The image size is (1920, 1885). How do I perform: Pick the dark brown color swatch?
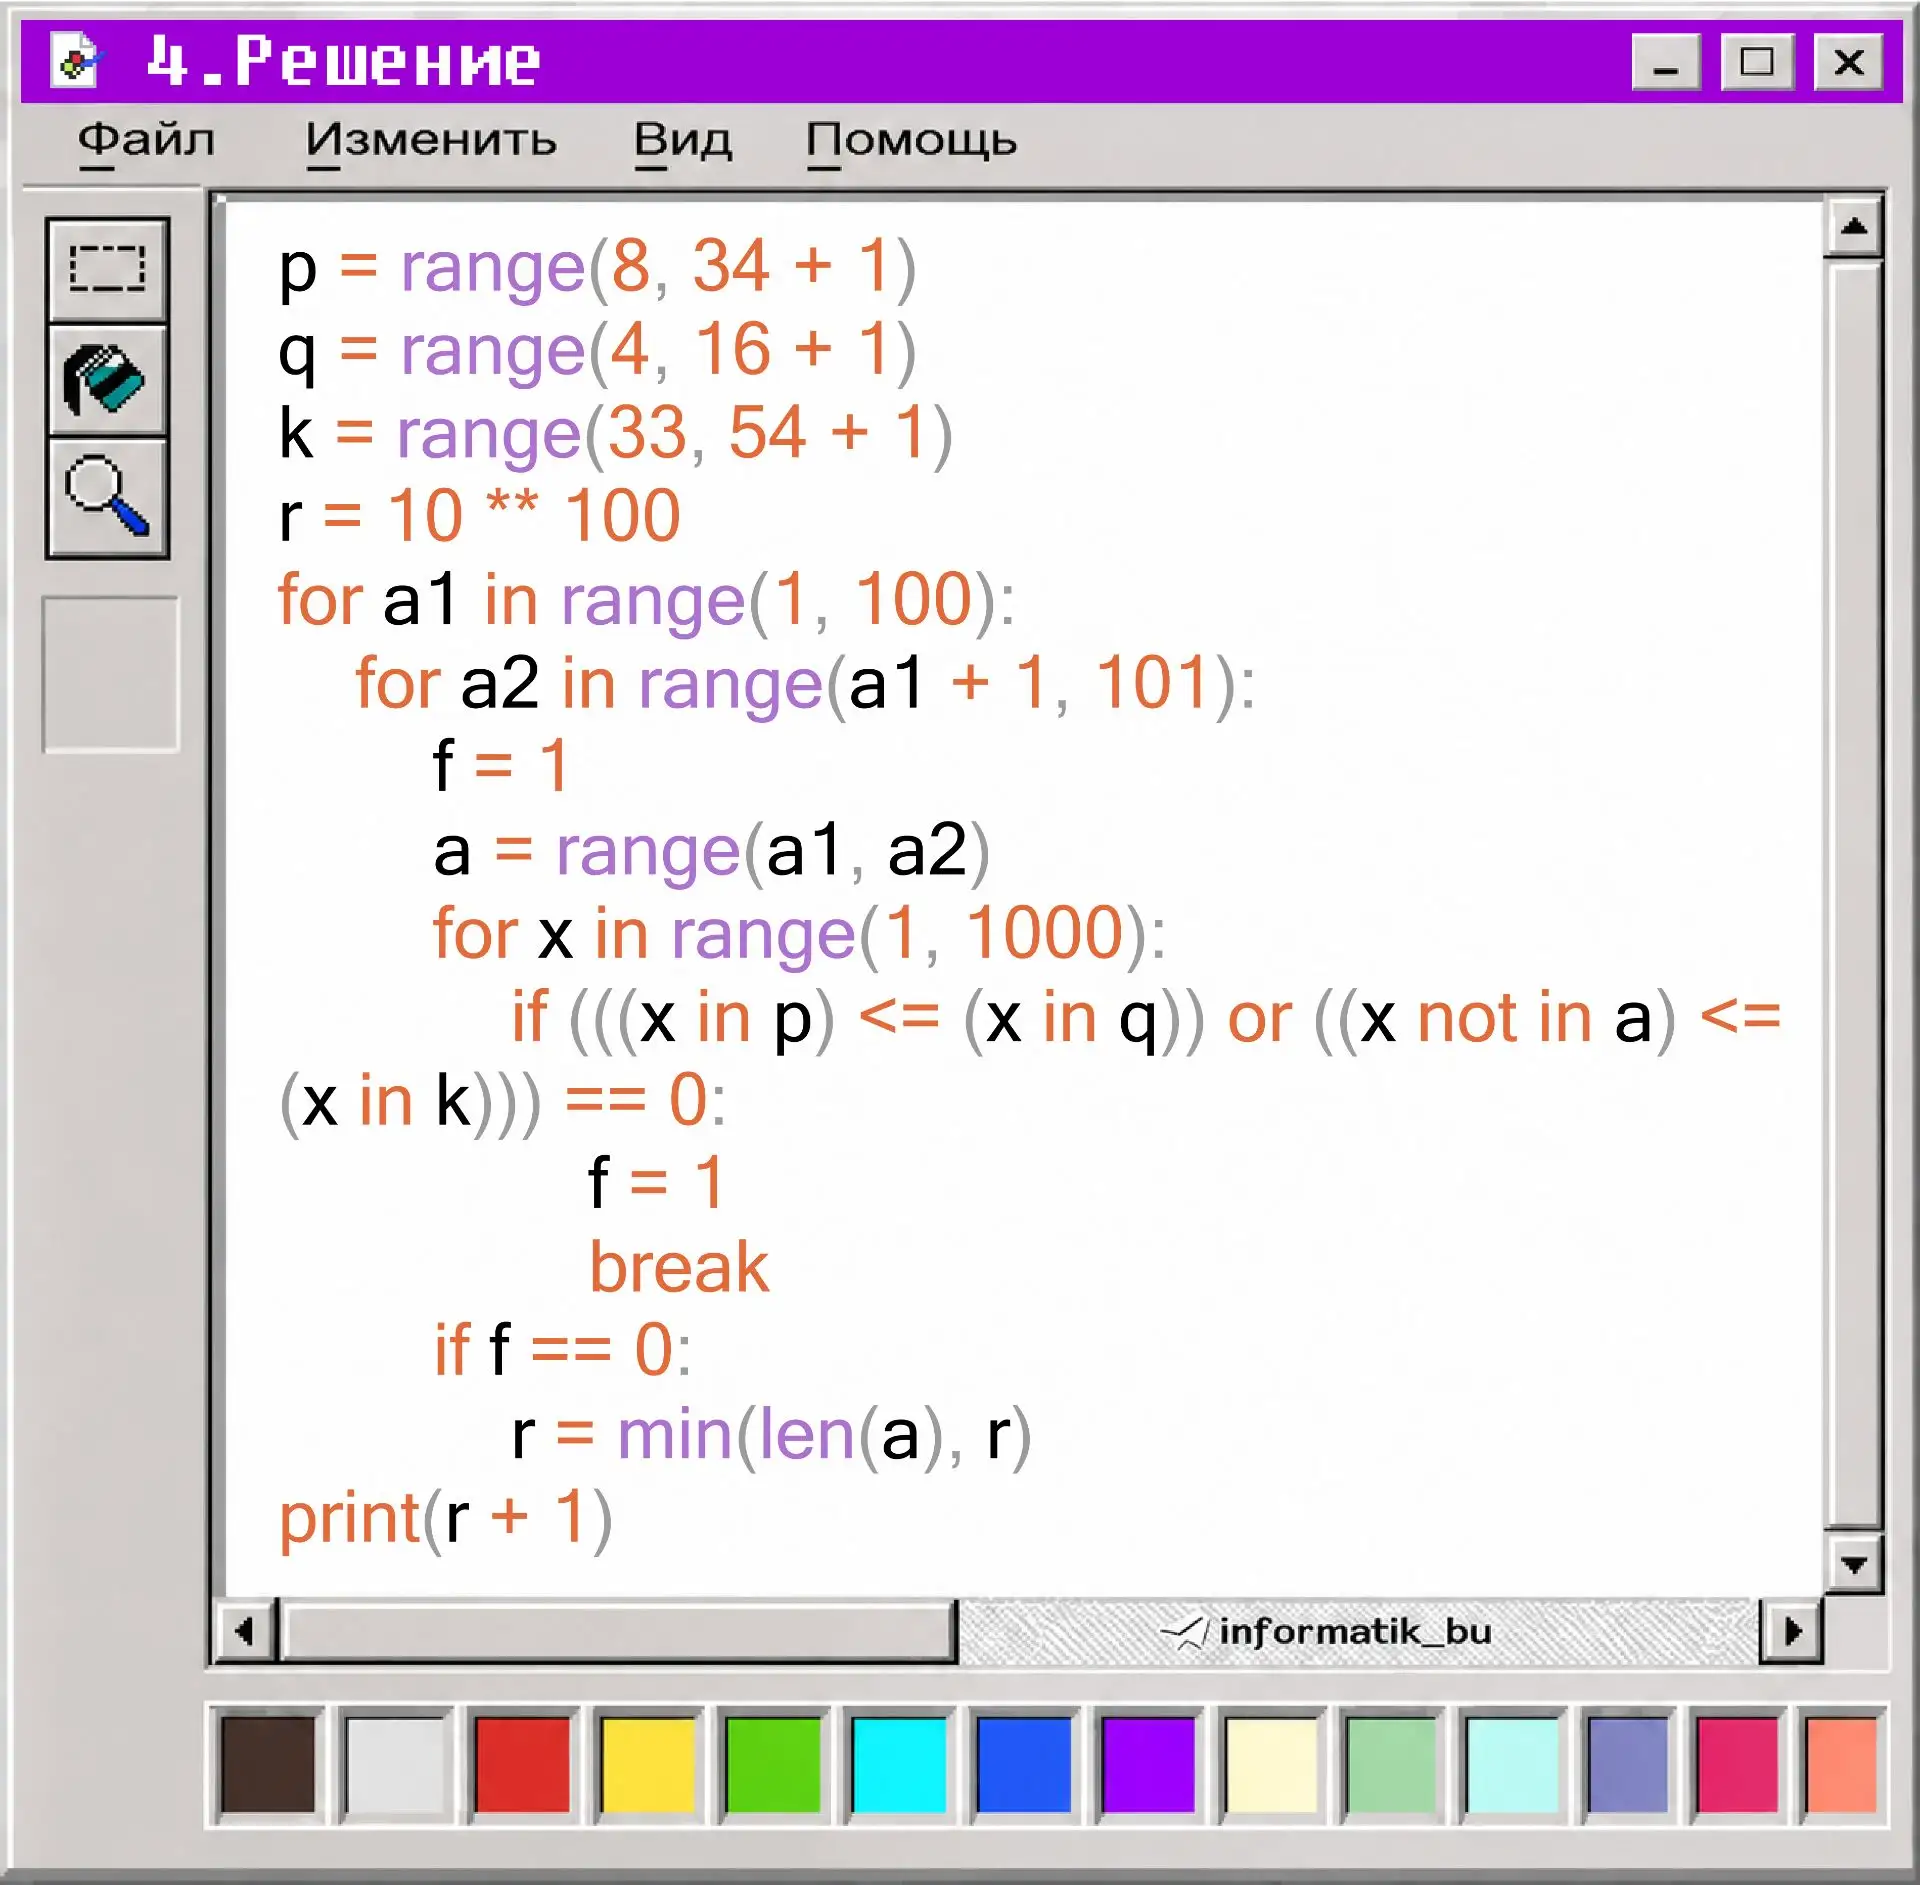(x=267, y=1765)
